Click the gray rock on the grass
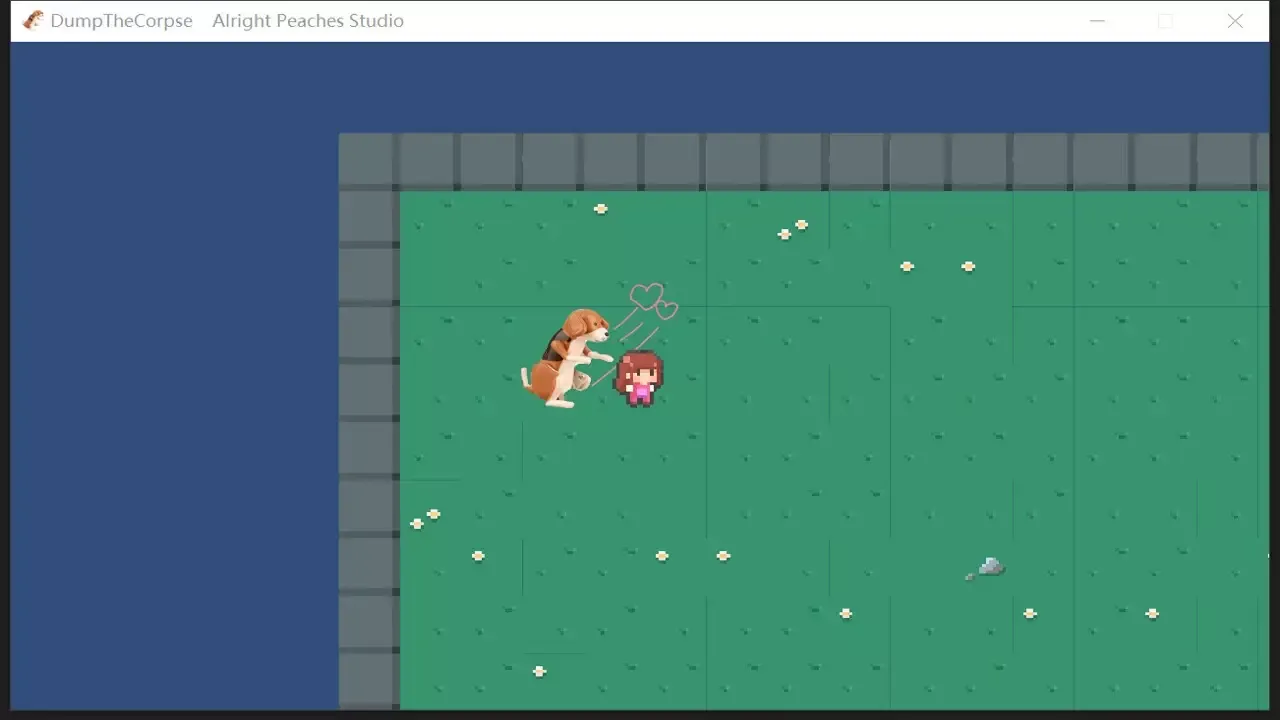This screenshot has height=720, width=1280. tap(989, 567)
